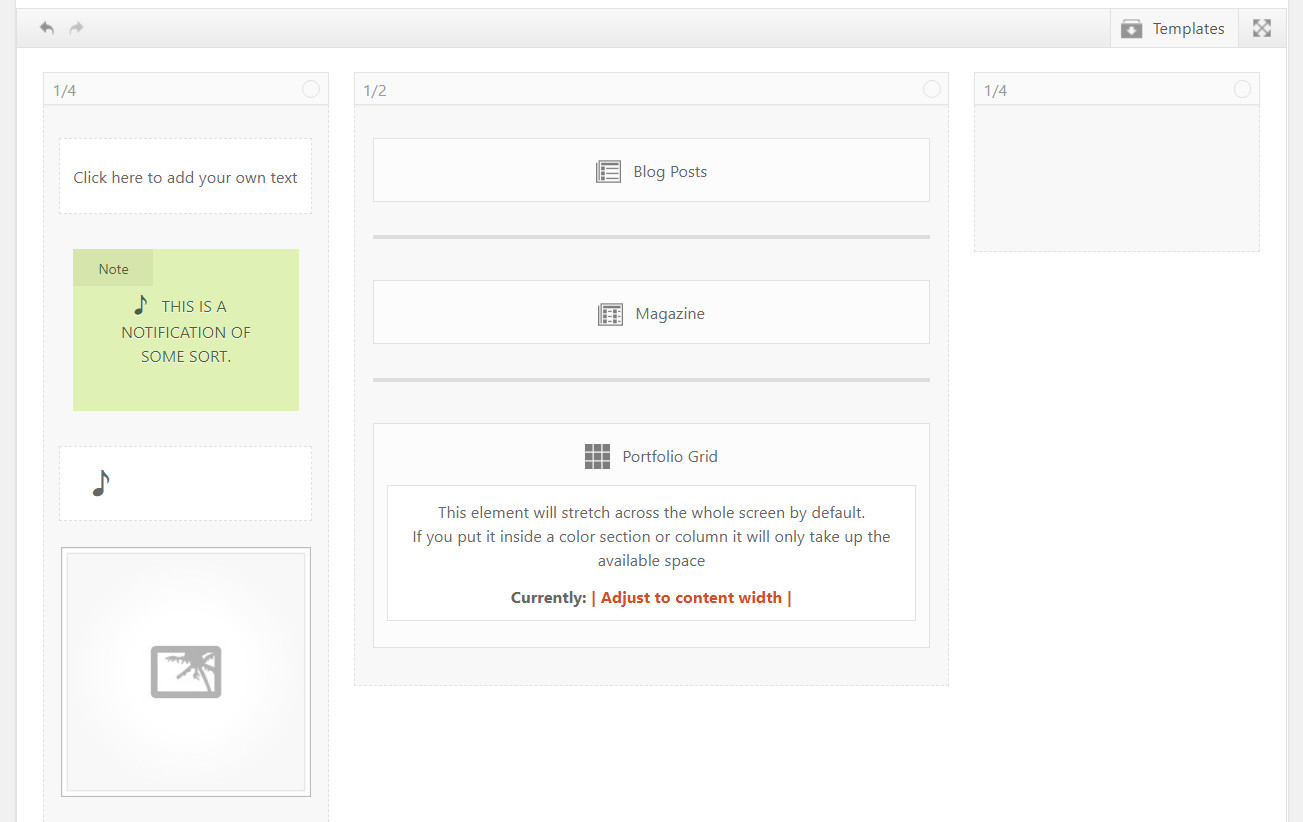
Task: Click the Magazine layout icon
Action: click(610, 314)
